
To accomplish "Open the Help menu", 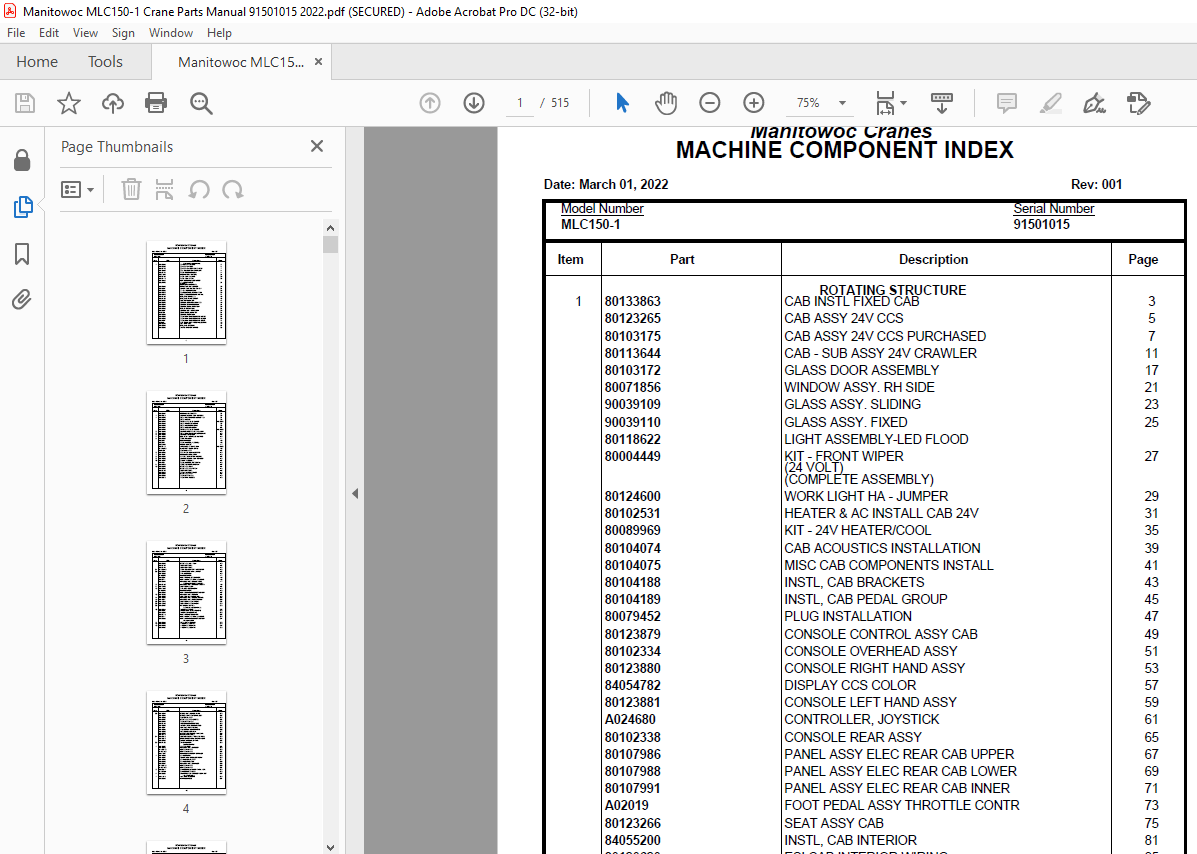I will click(x=219, y=33).
